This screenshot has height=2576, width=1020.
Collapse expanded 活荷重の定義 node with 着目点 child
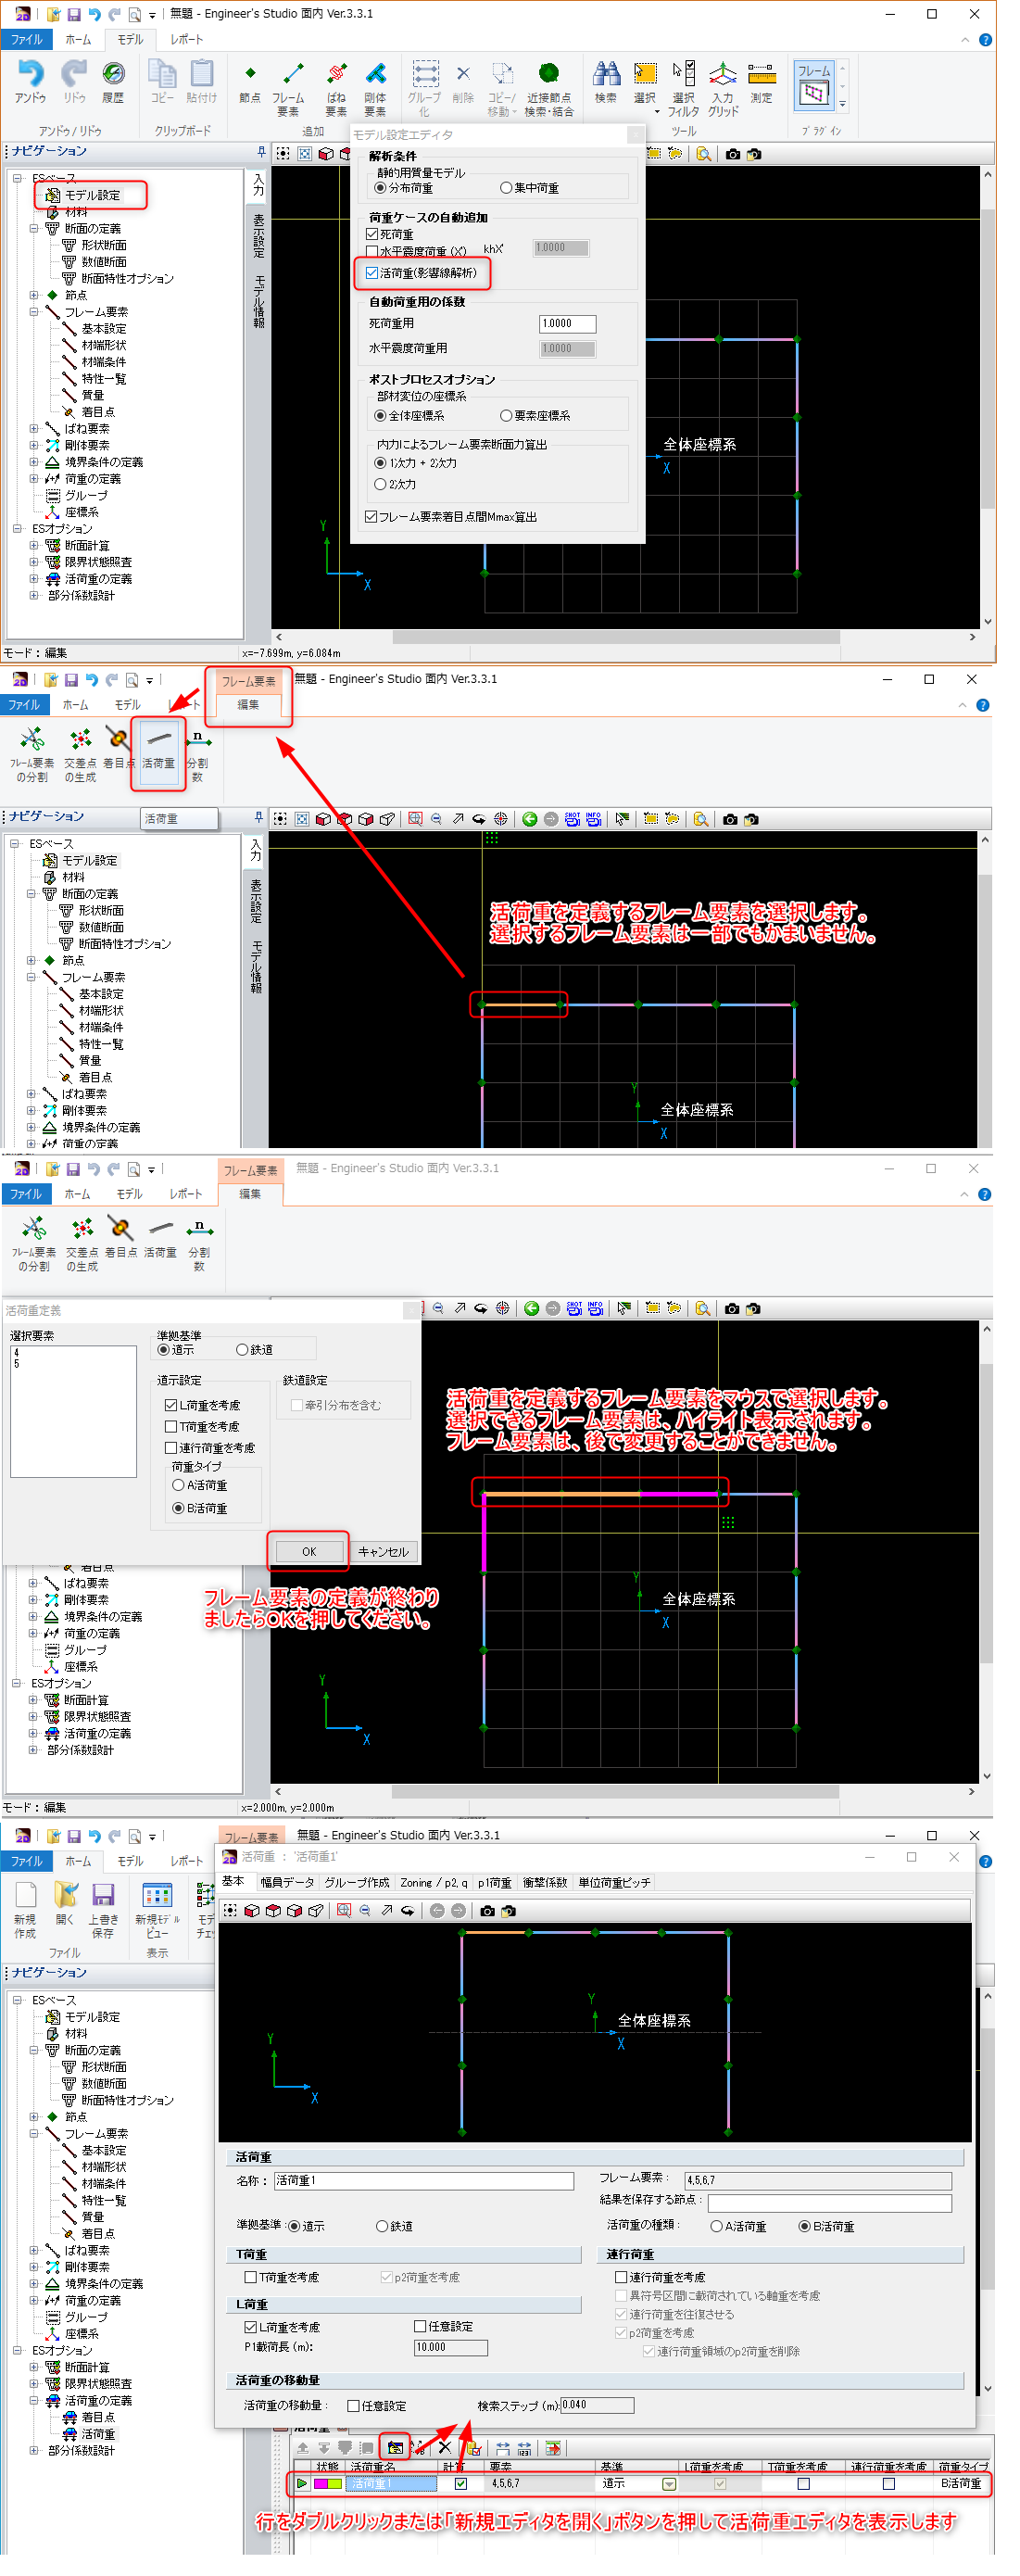tap(34, 2402)
